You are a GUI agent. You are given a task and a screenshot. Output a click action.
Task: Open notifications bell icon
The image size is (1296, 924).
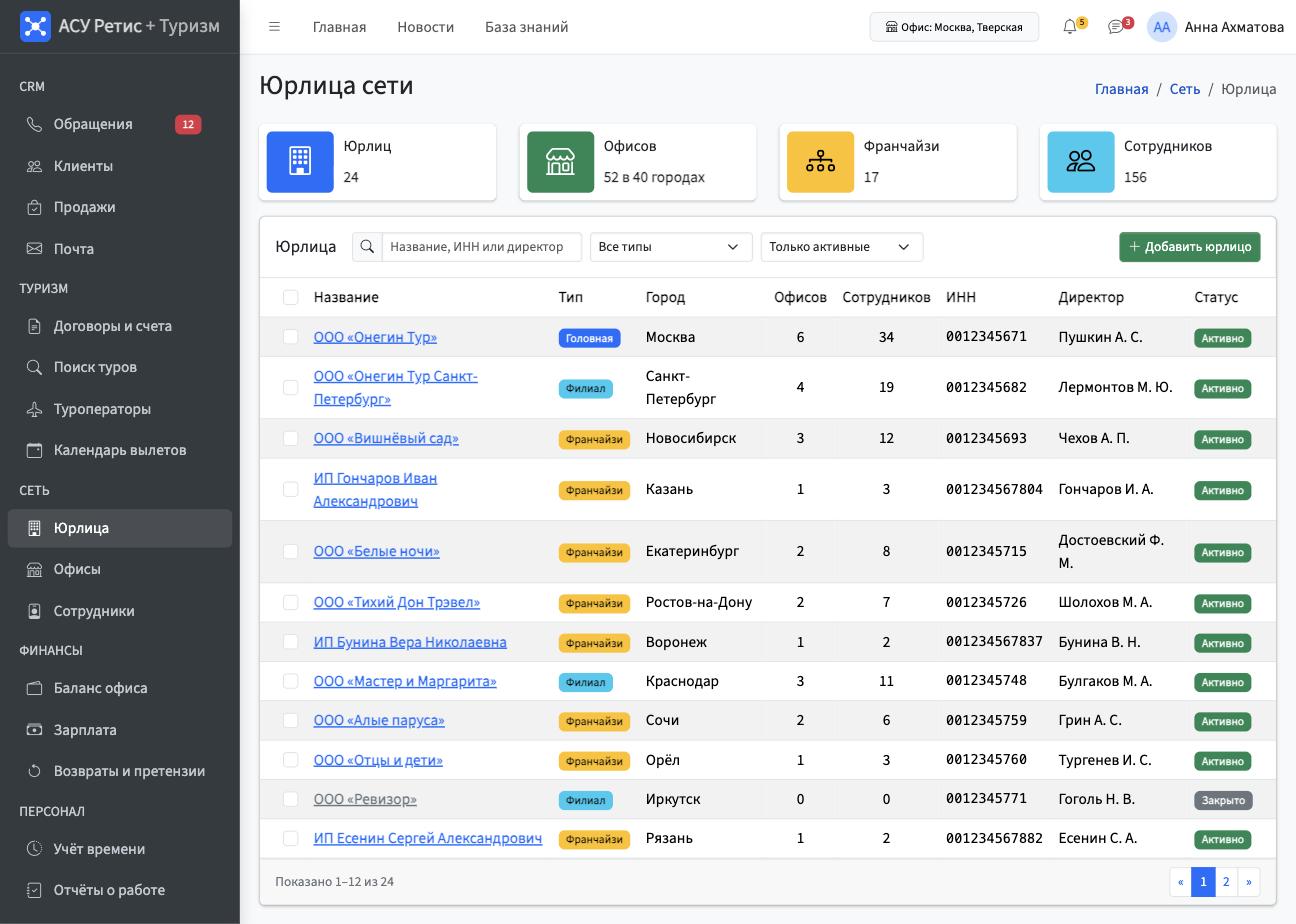[1070, 27]
